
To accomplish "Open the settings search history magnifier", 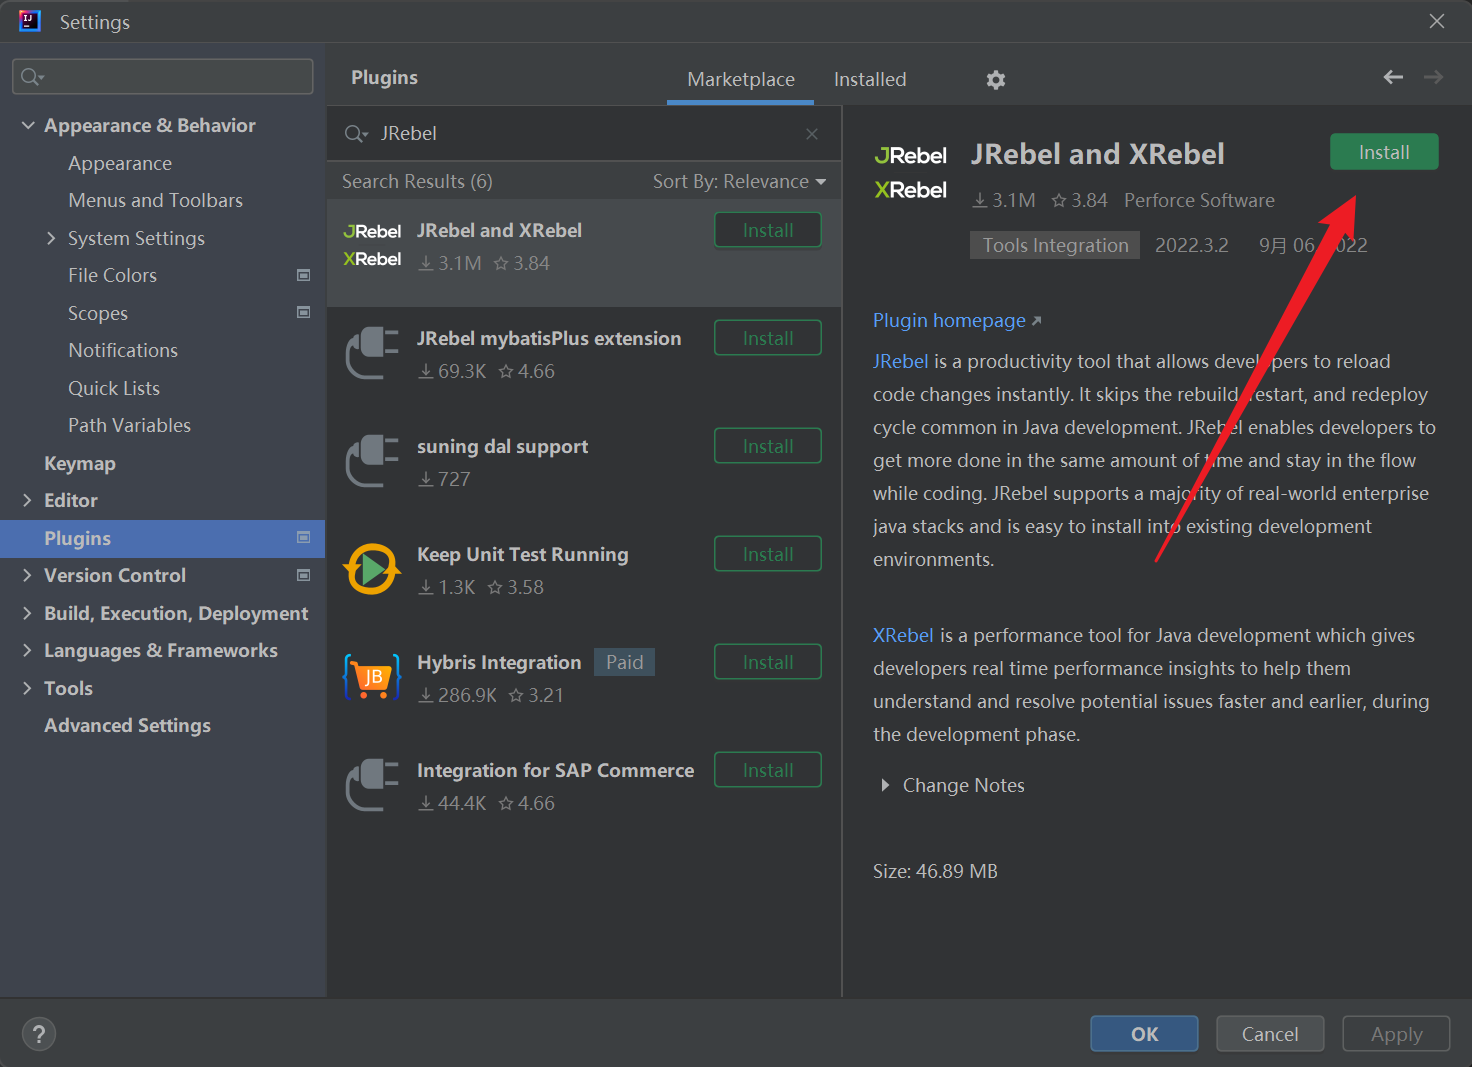I will (33, 77).
